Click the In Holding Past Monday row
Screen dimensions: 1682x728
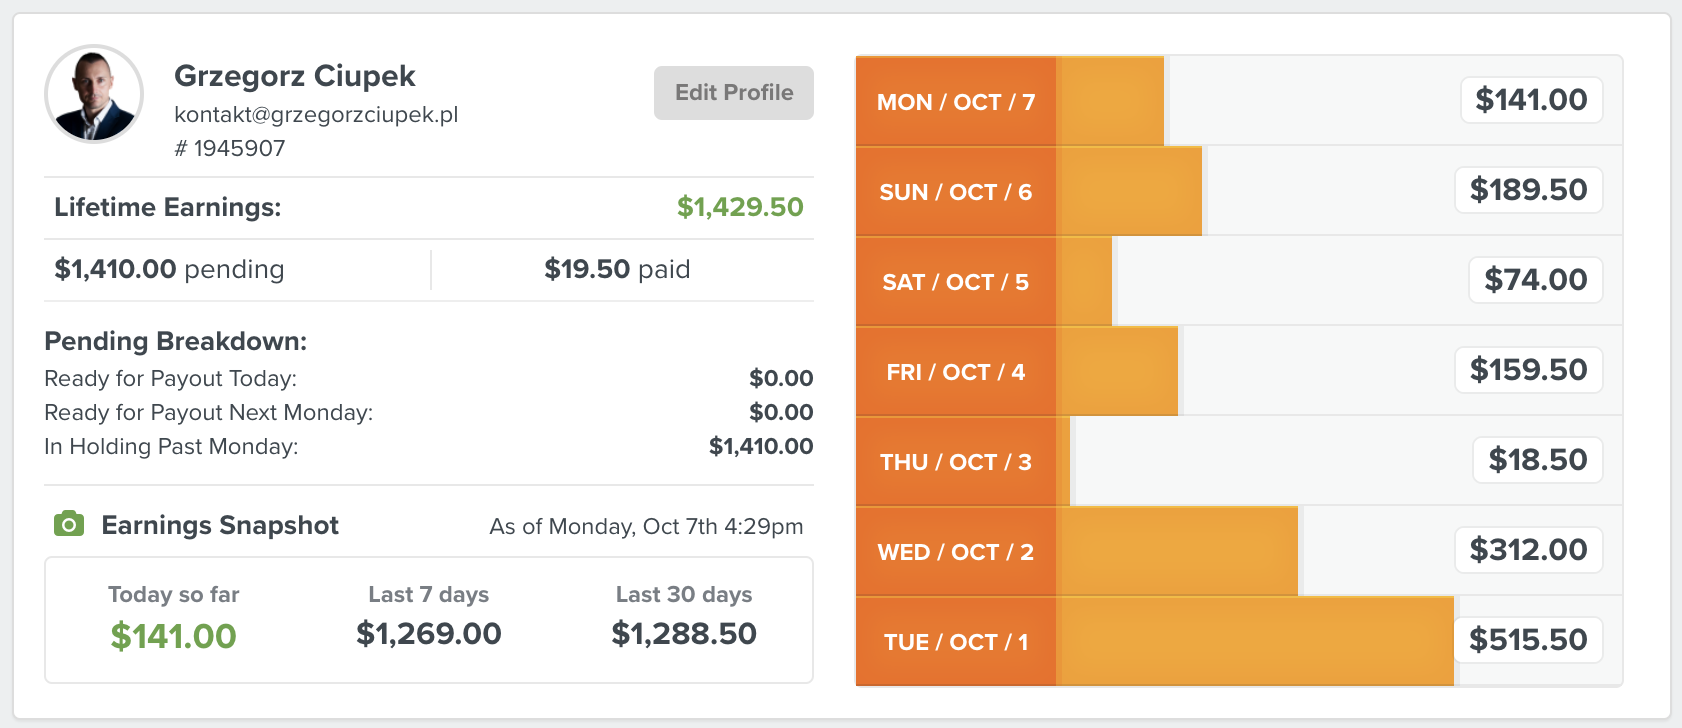point(429,446)
